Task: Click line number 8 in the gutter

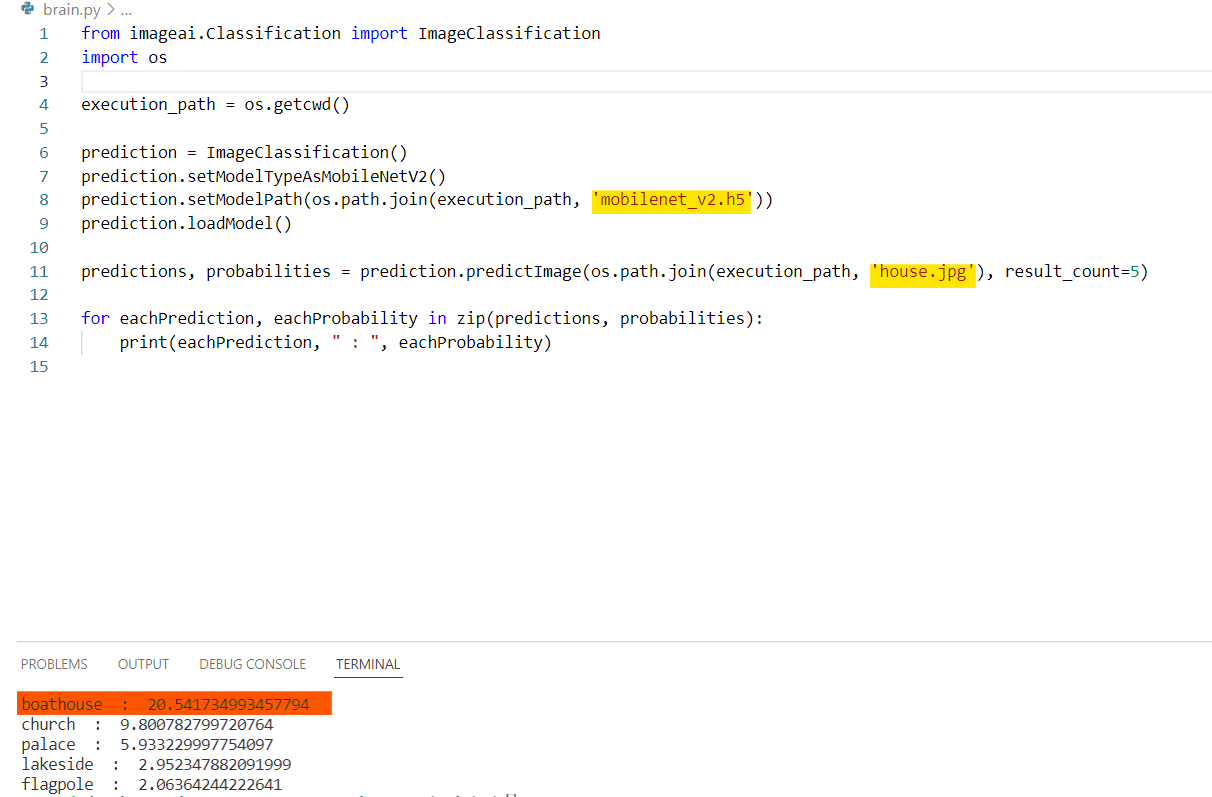Action: [43, 199]
